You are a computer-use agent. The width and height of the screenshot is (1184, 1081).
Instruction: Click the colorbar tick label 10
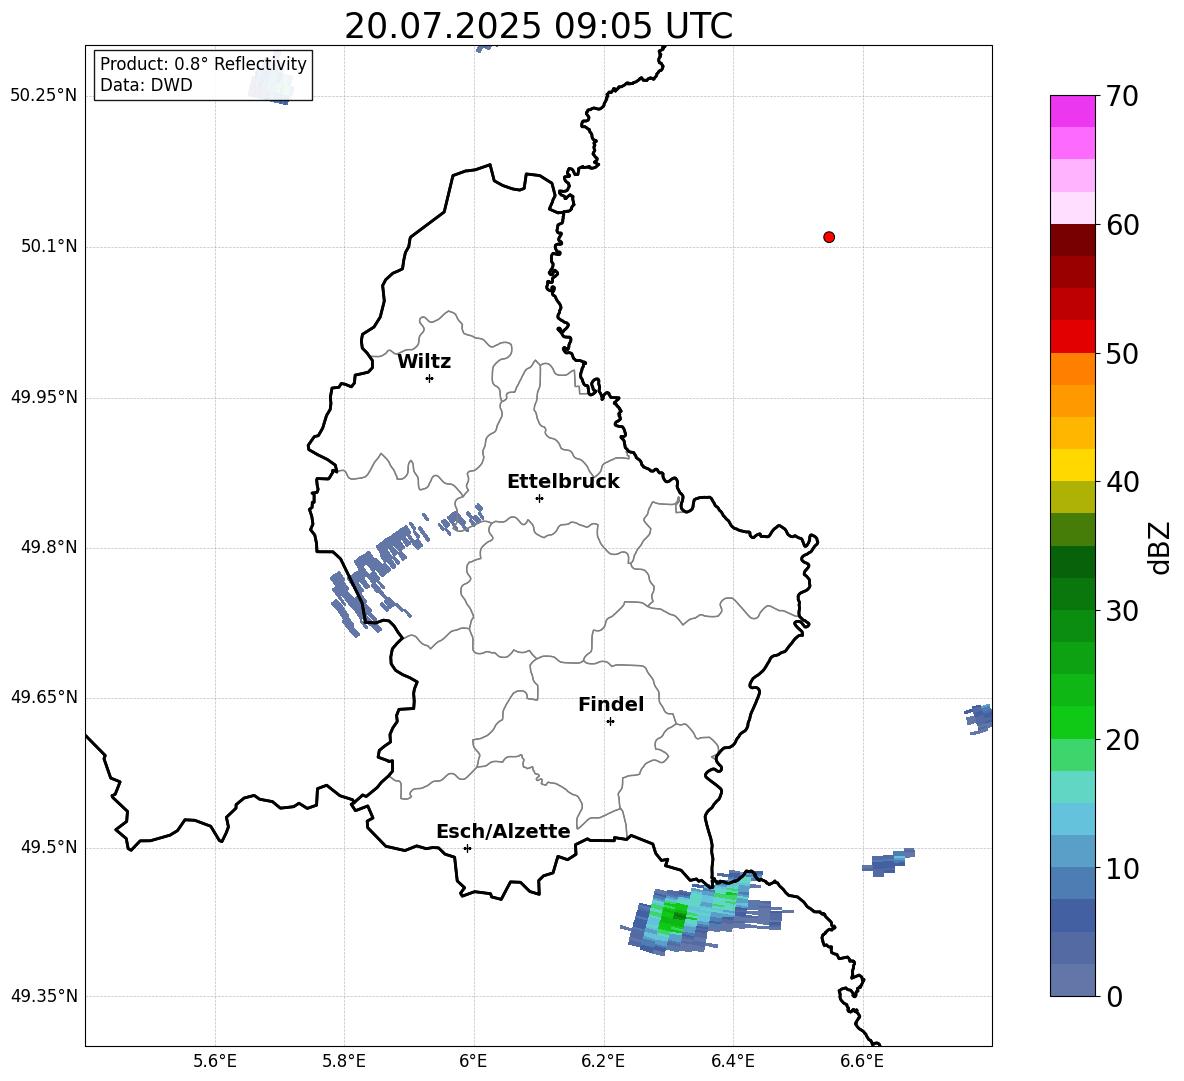[1123, 869]
